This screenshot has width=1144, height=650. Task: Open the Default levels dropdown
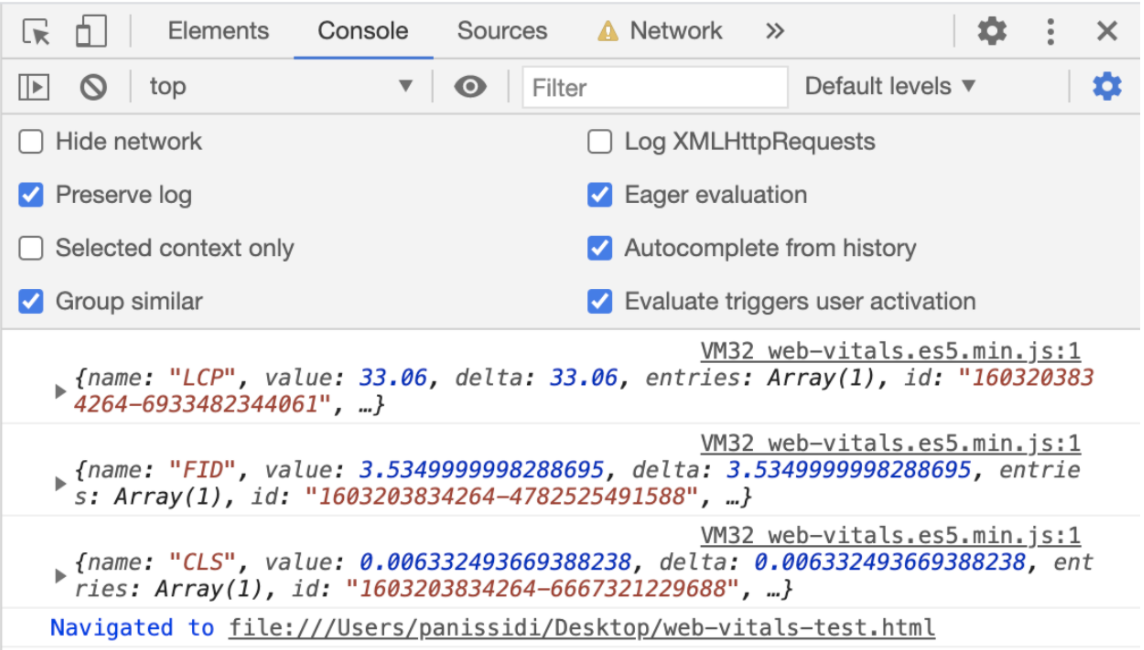pyautogui.click(x=888, y=86)
